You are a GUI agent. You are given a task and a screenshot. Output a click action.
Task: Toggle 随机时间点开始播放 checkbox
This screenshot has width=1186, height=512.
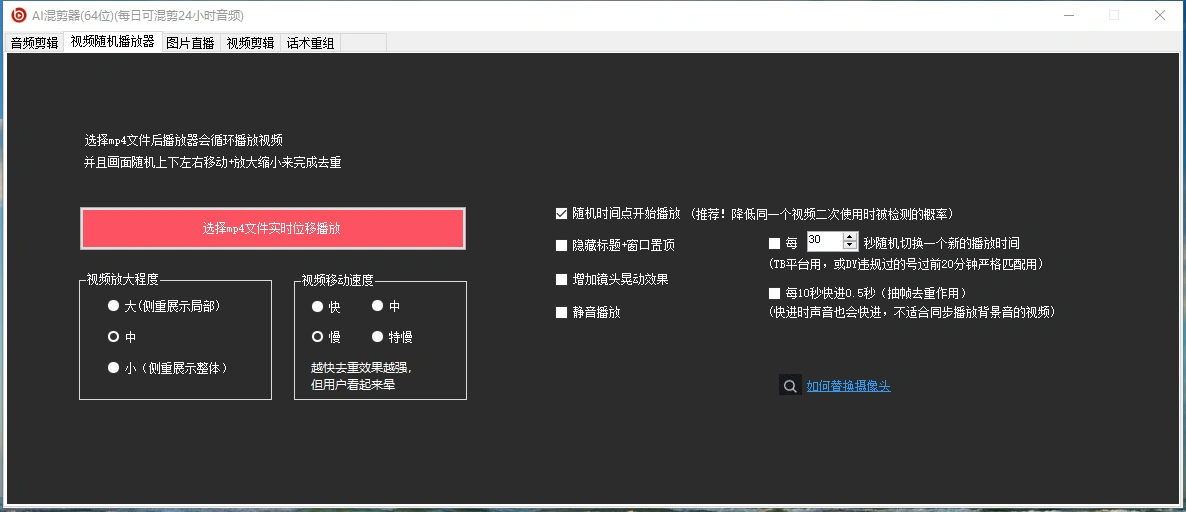(x=562, y=214)
